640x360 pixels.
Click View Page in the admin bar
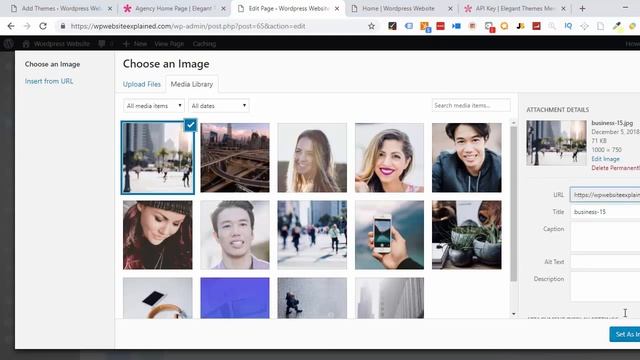[169, 44]
